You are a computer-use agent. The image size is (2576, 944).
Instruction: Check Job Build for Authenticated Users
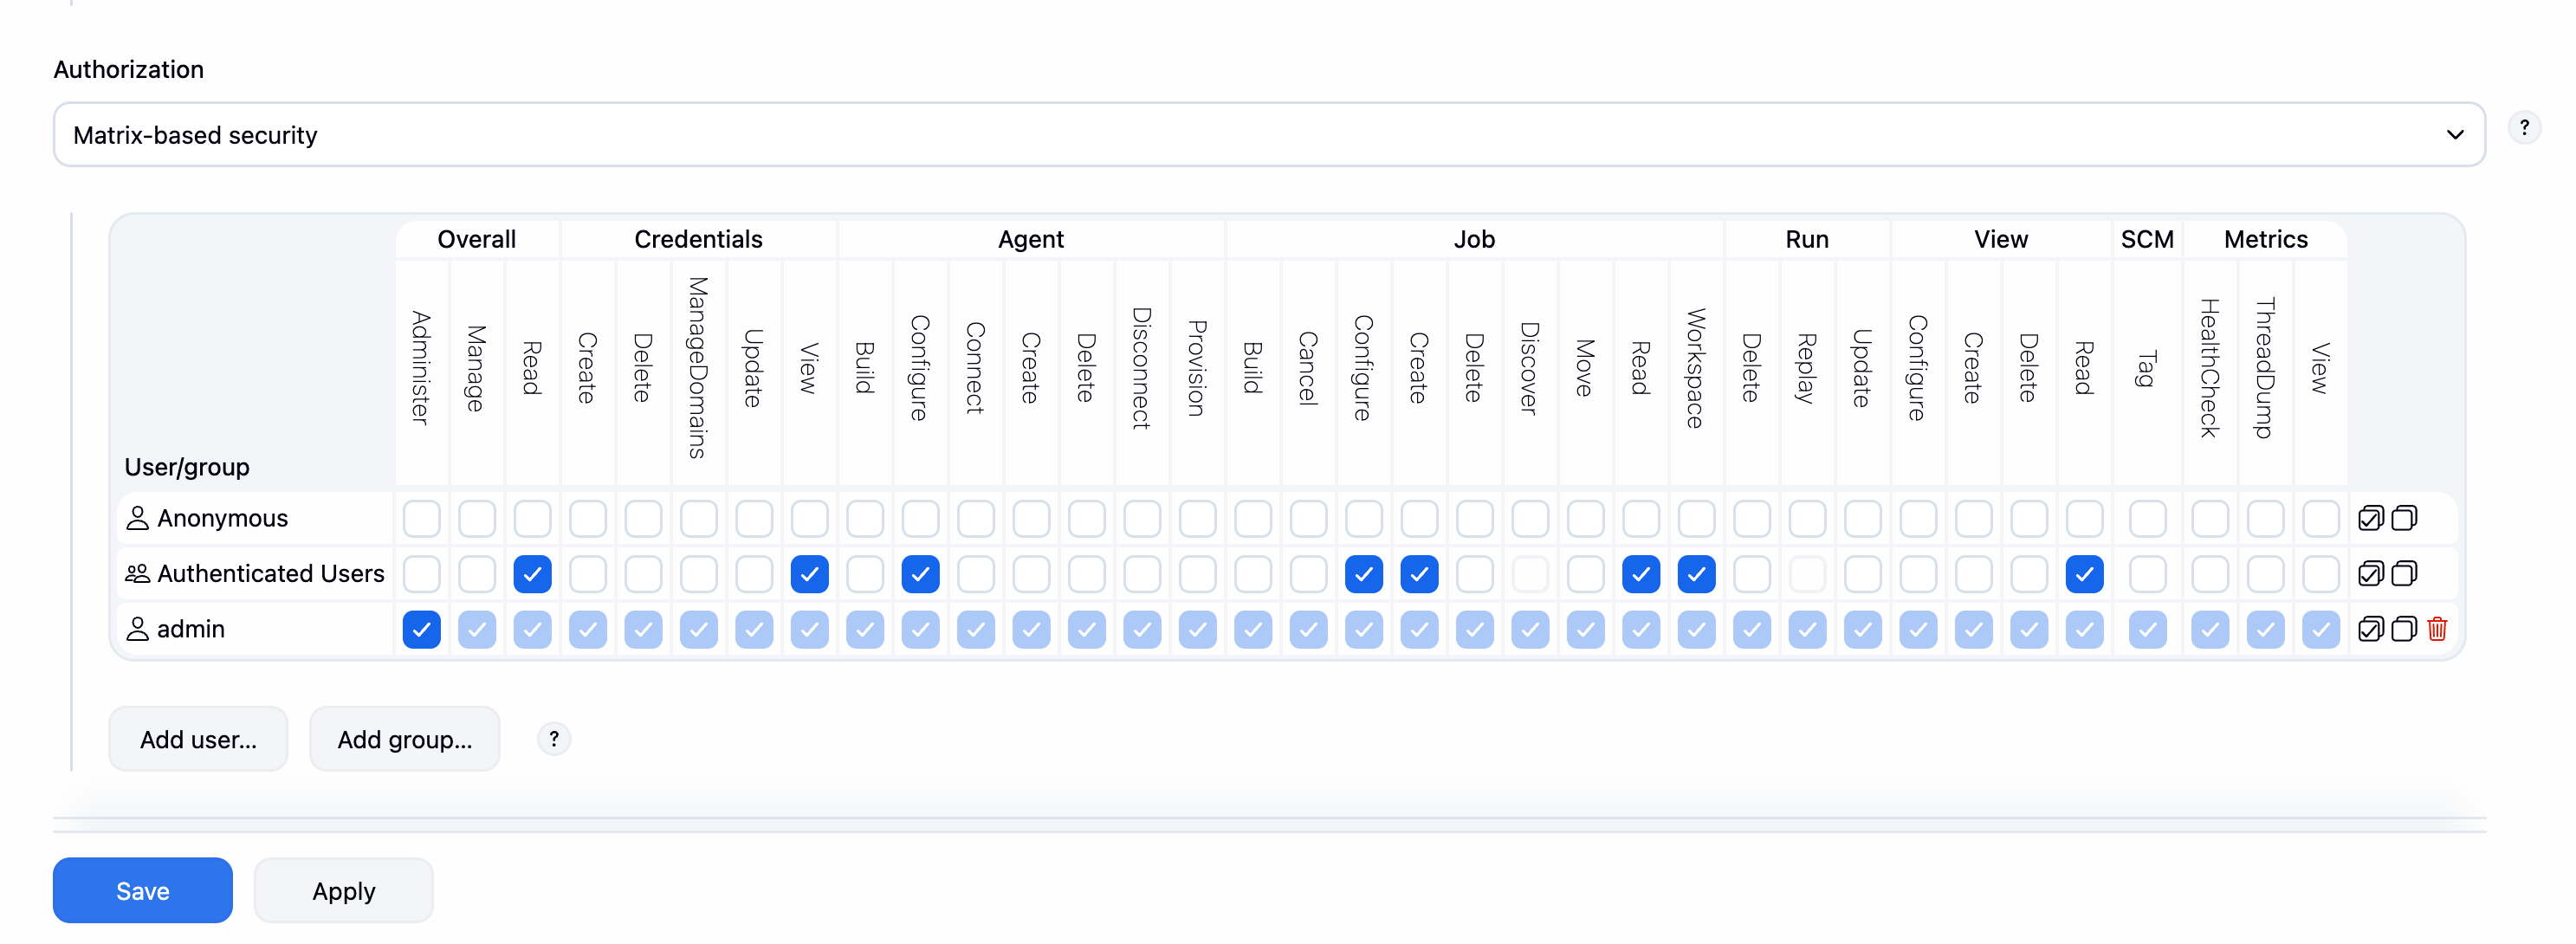tap(1253, 574)
